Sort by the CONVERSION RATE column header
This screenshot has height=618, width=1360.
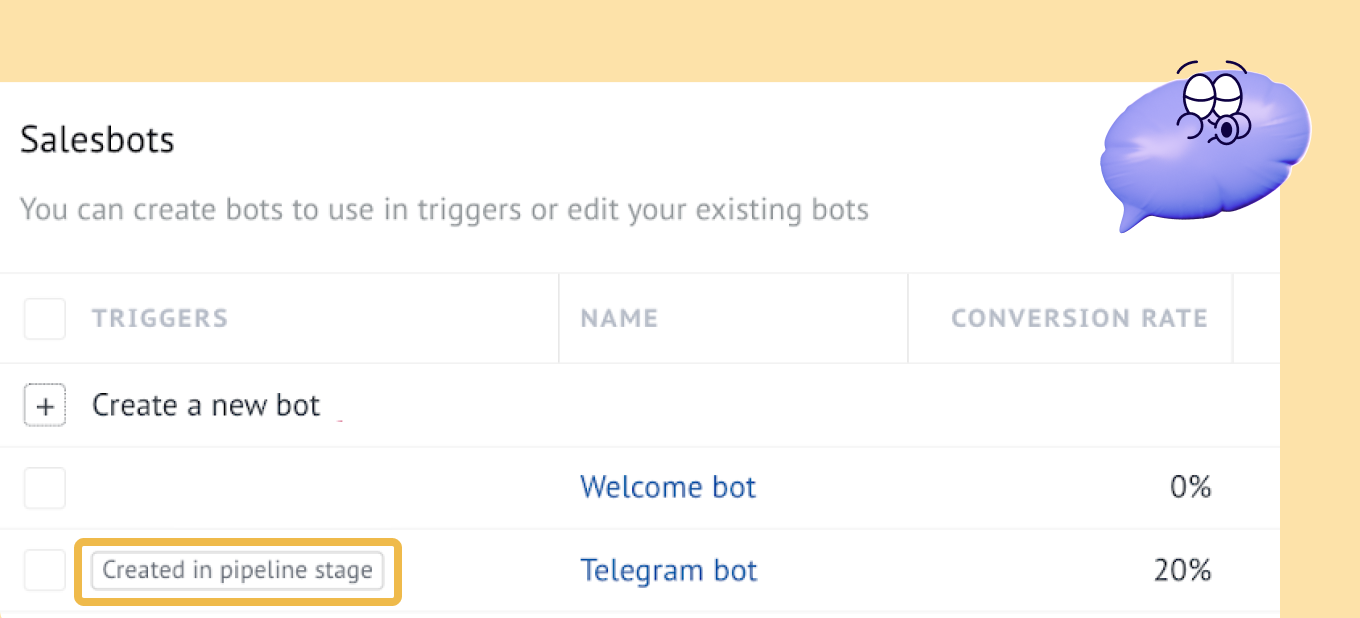(x=1079, y=319)
